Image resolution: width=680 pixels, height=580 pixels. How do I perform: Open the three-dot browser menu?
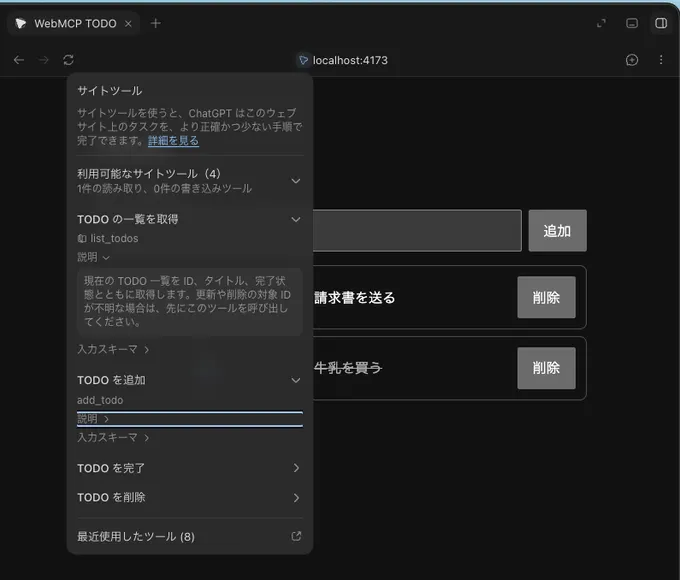(661, 60)
